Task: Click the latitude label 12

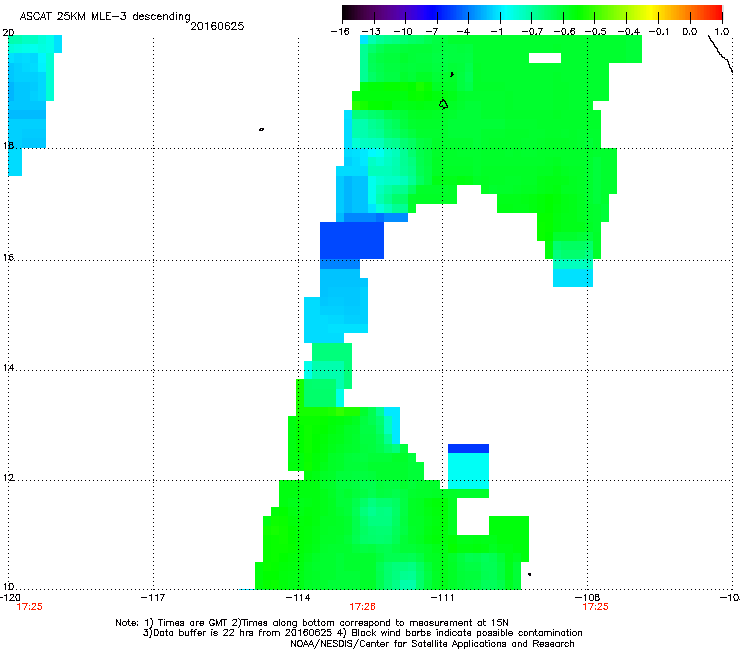Action: pyautogui.click(x=8, y=478)
